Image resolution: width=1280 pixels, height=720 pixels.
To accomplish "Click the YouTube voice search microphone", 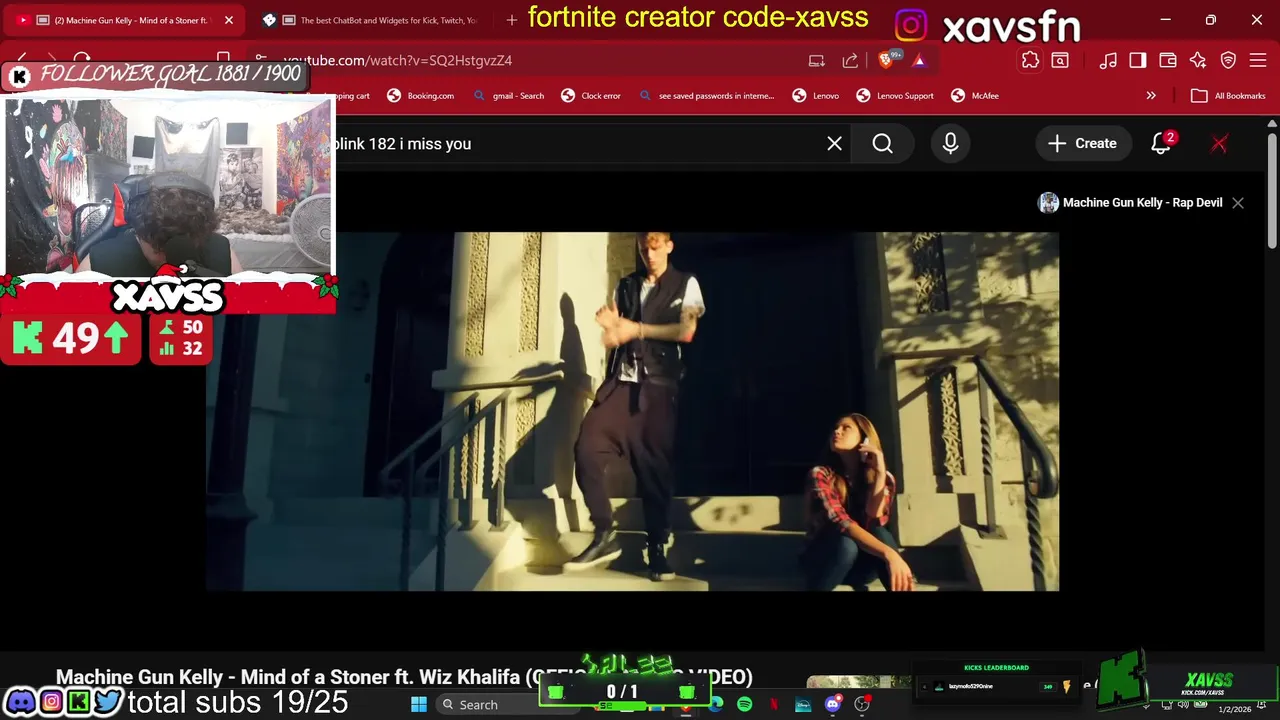I will (x=950, y=144).
